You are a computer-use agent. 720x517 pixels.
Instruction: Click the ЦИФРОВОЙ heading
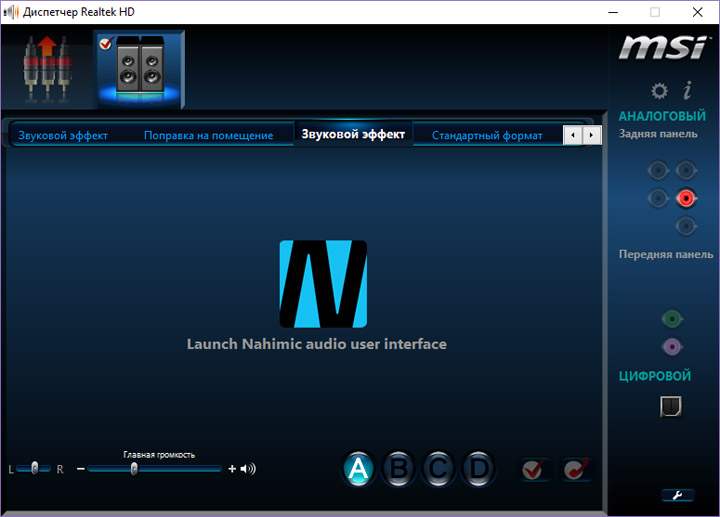[655, 376]
